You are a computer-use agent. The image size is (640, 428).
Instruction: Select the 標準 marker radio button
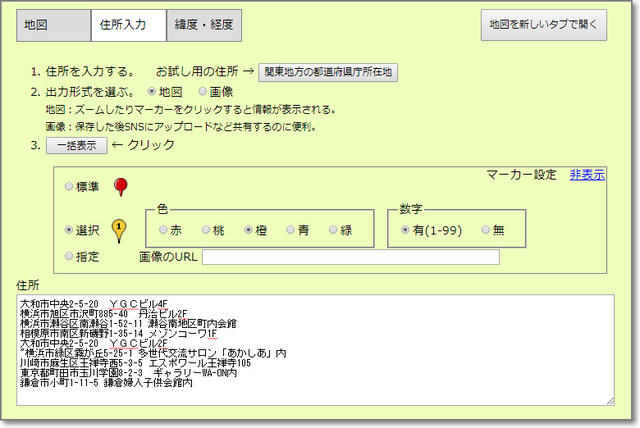69,187
